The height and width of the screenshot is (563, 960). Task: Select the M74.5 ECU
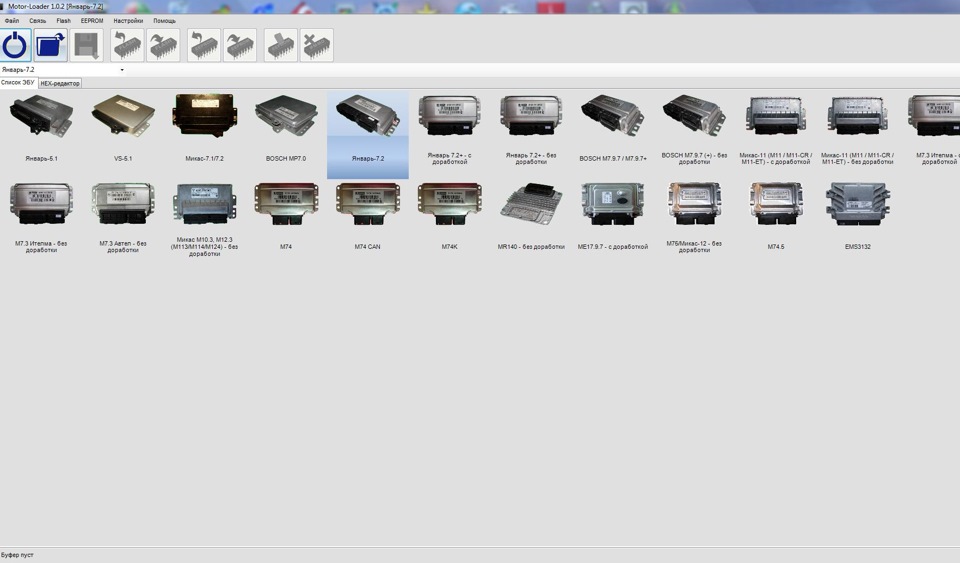(776, 216)
